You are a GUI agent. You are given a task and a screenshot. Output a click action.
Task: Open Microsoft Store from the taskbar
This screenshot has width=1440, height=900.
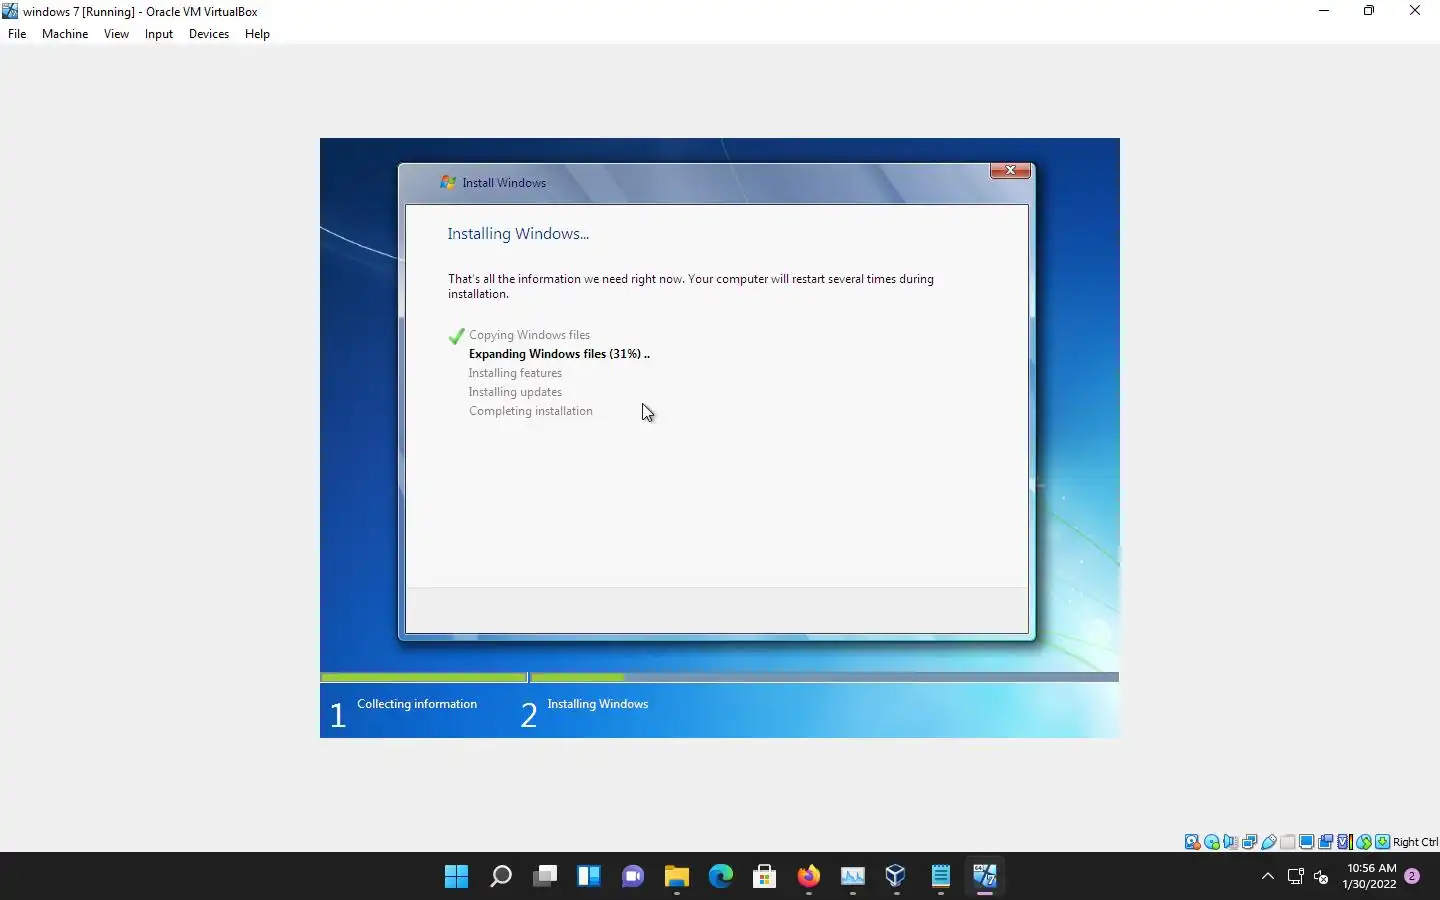click(765, 876)
